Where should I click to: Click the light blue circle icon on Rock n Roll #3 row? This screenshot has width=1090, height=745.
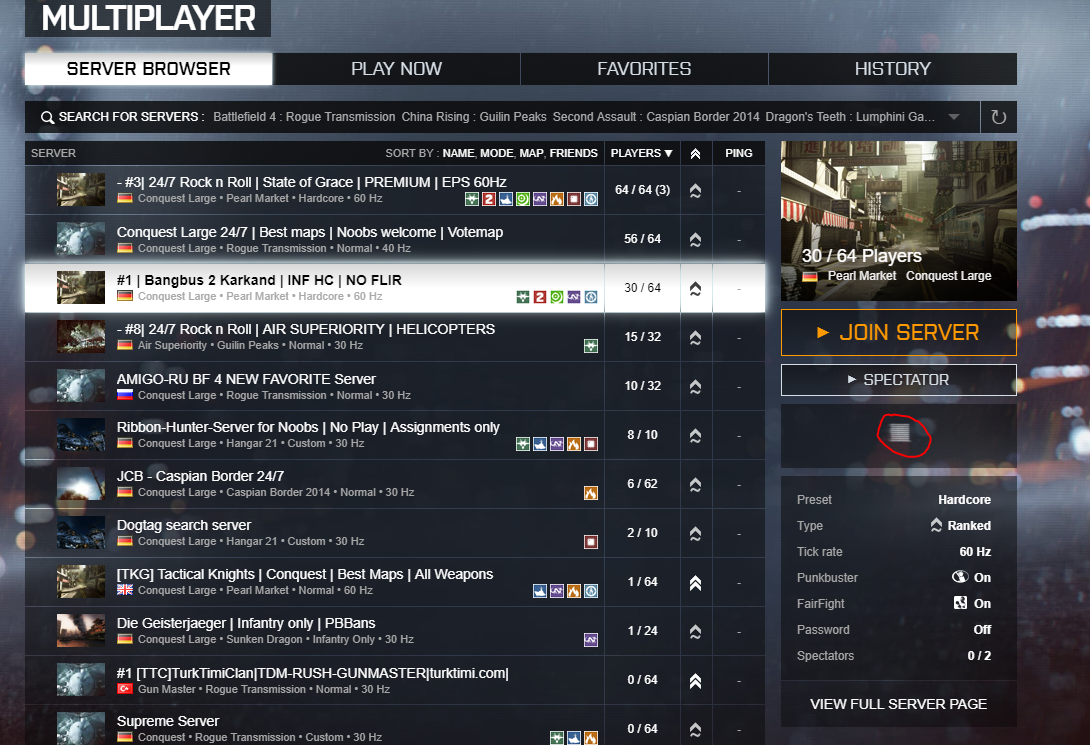pyautogui.click(x=591, y=199)
